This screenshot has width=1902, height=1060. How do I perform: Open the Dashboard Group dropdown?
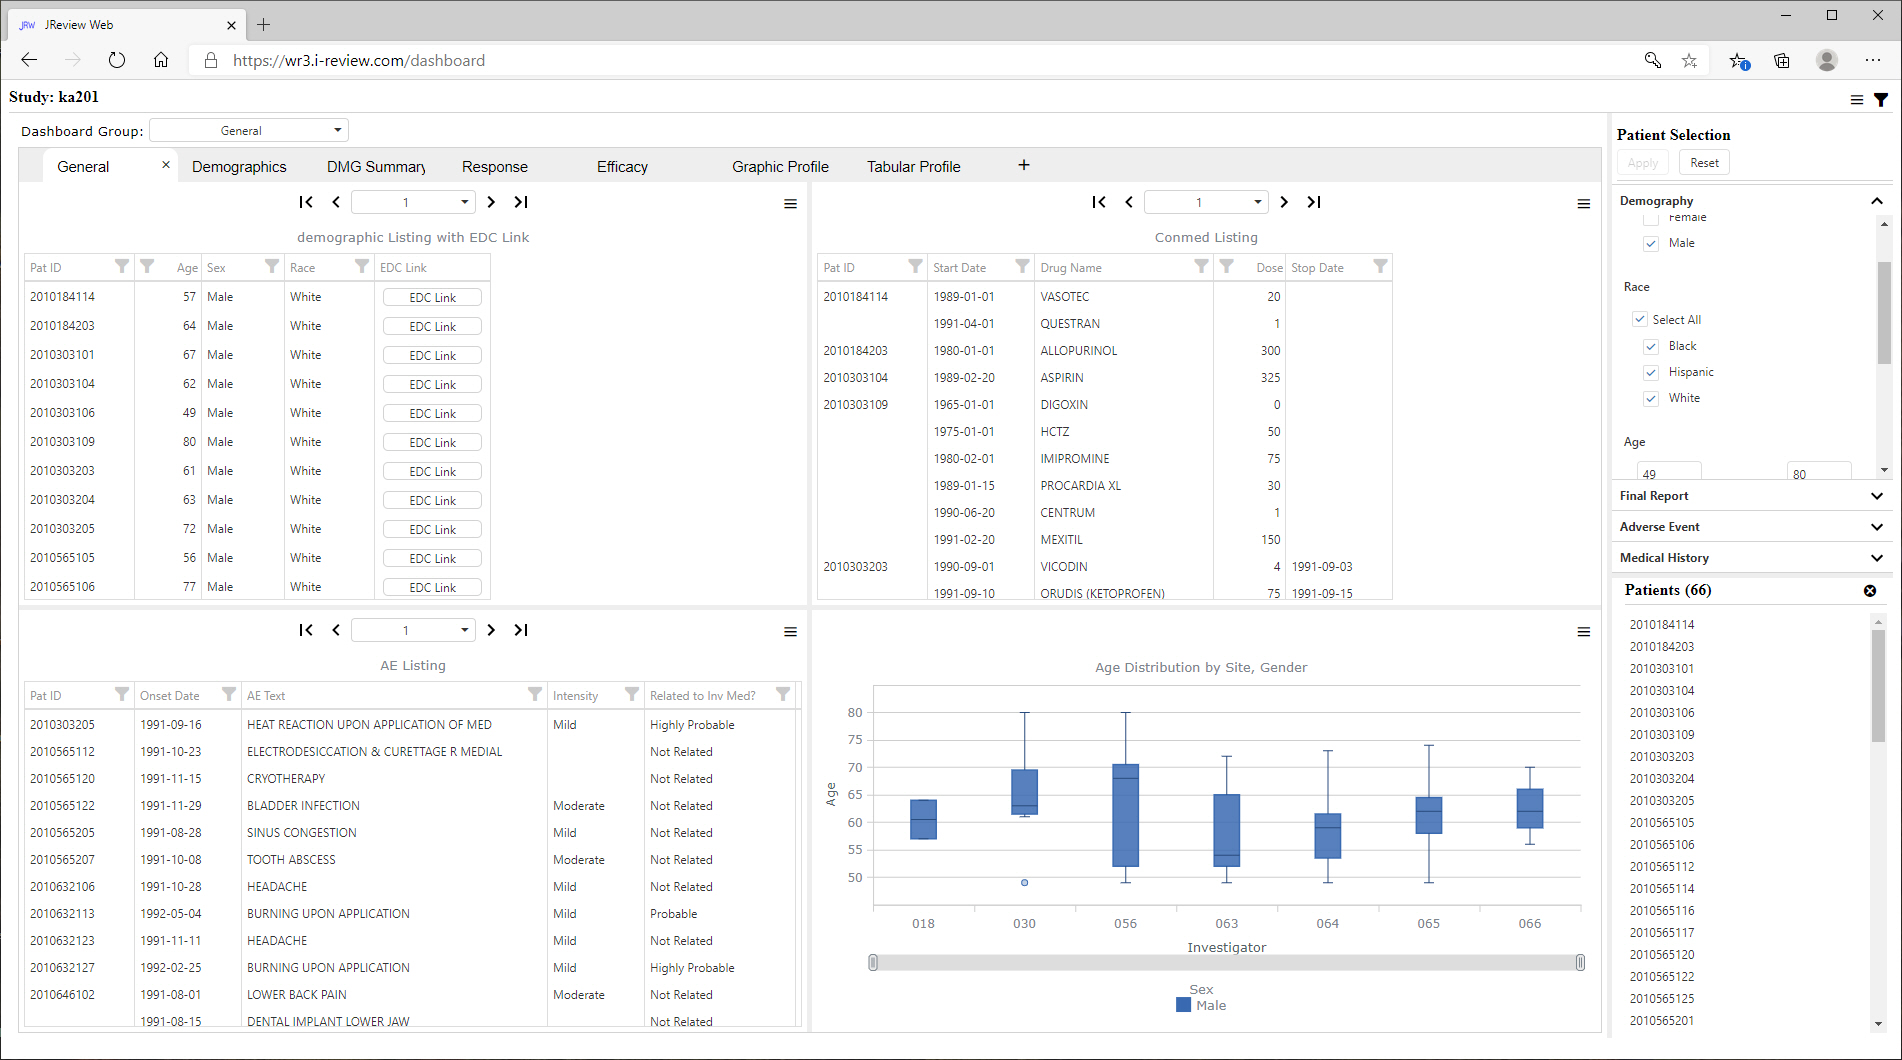[x=249, y=131]
